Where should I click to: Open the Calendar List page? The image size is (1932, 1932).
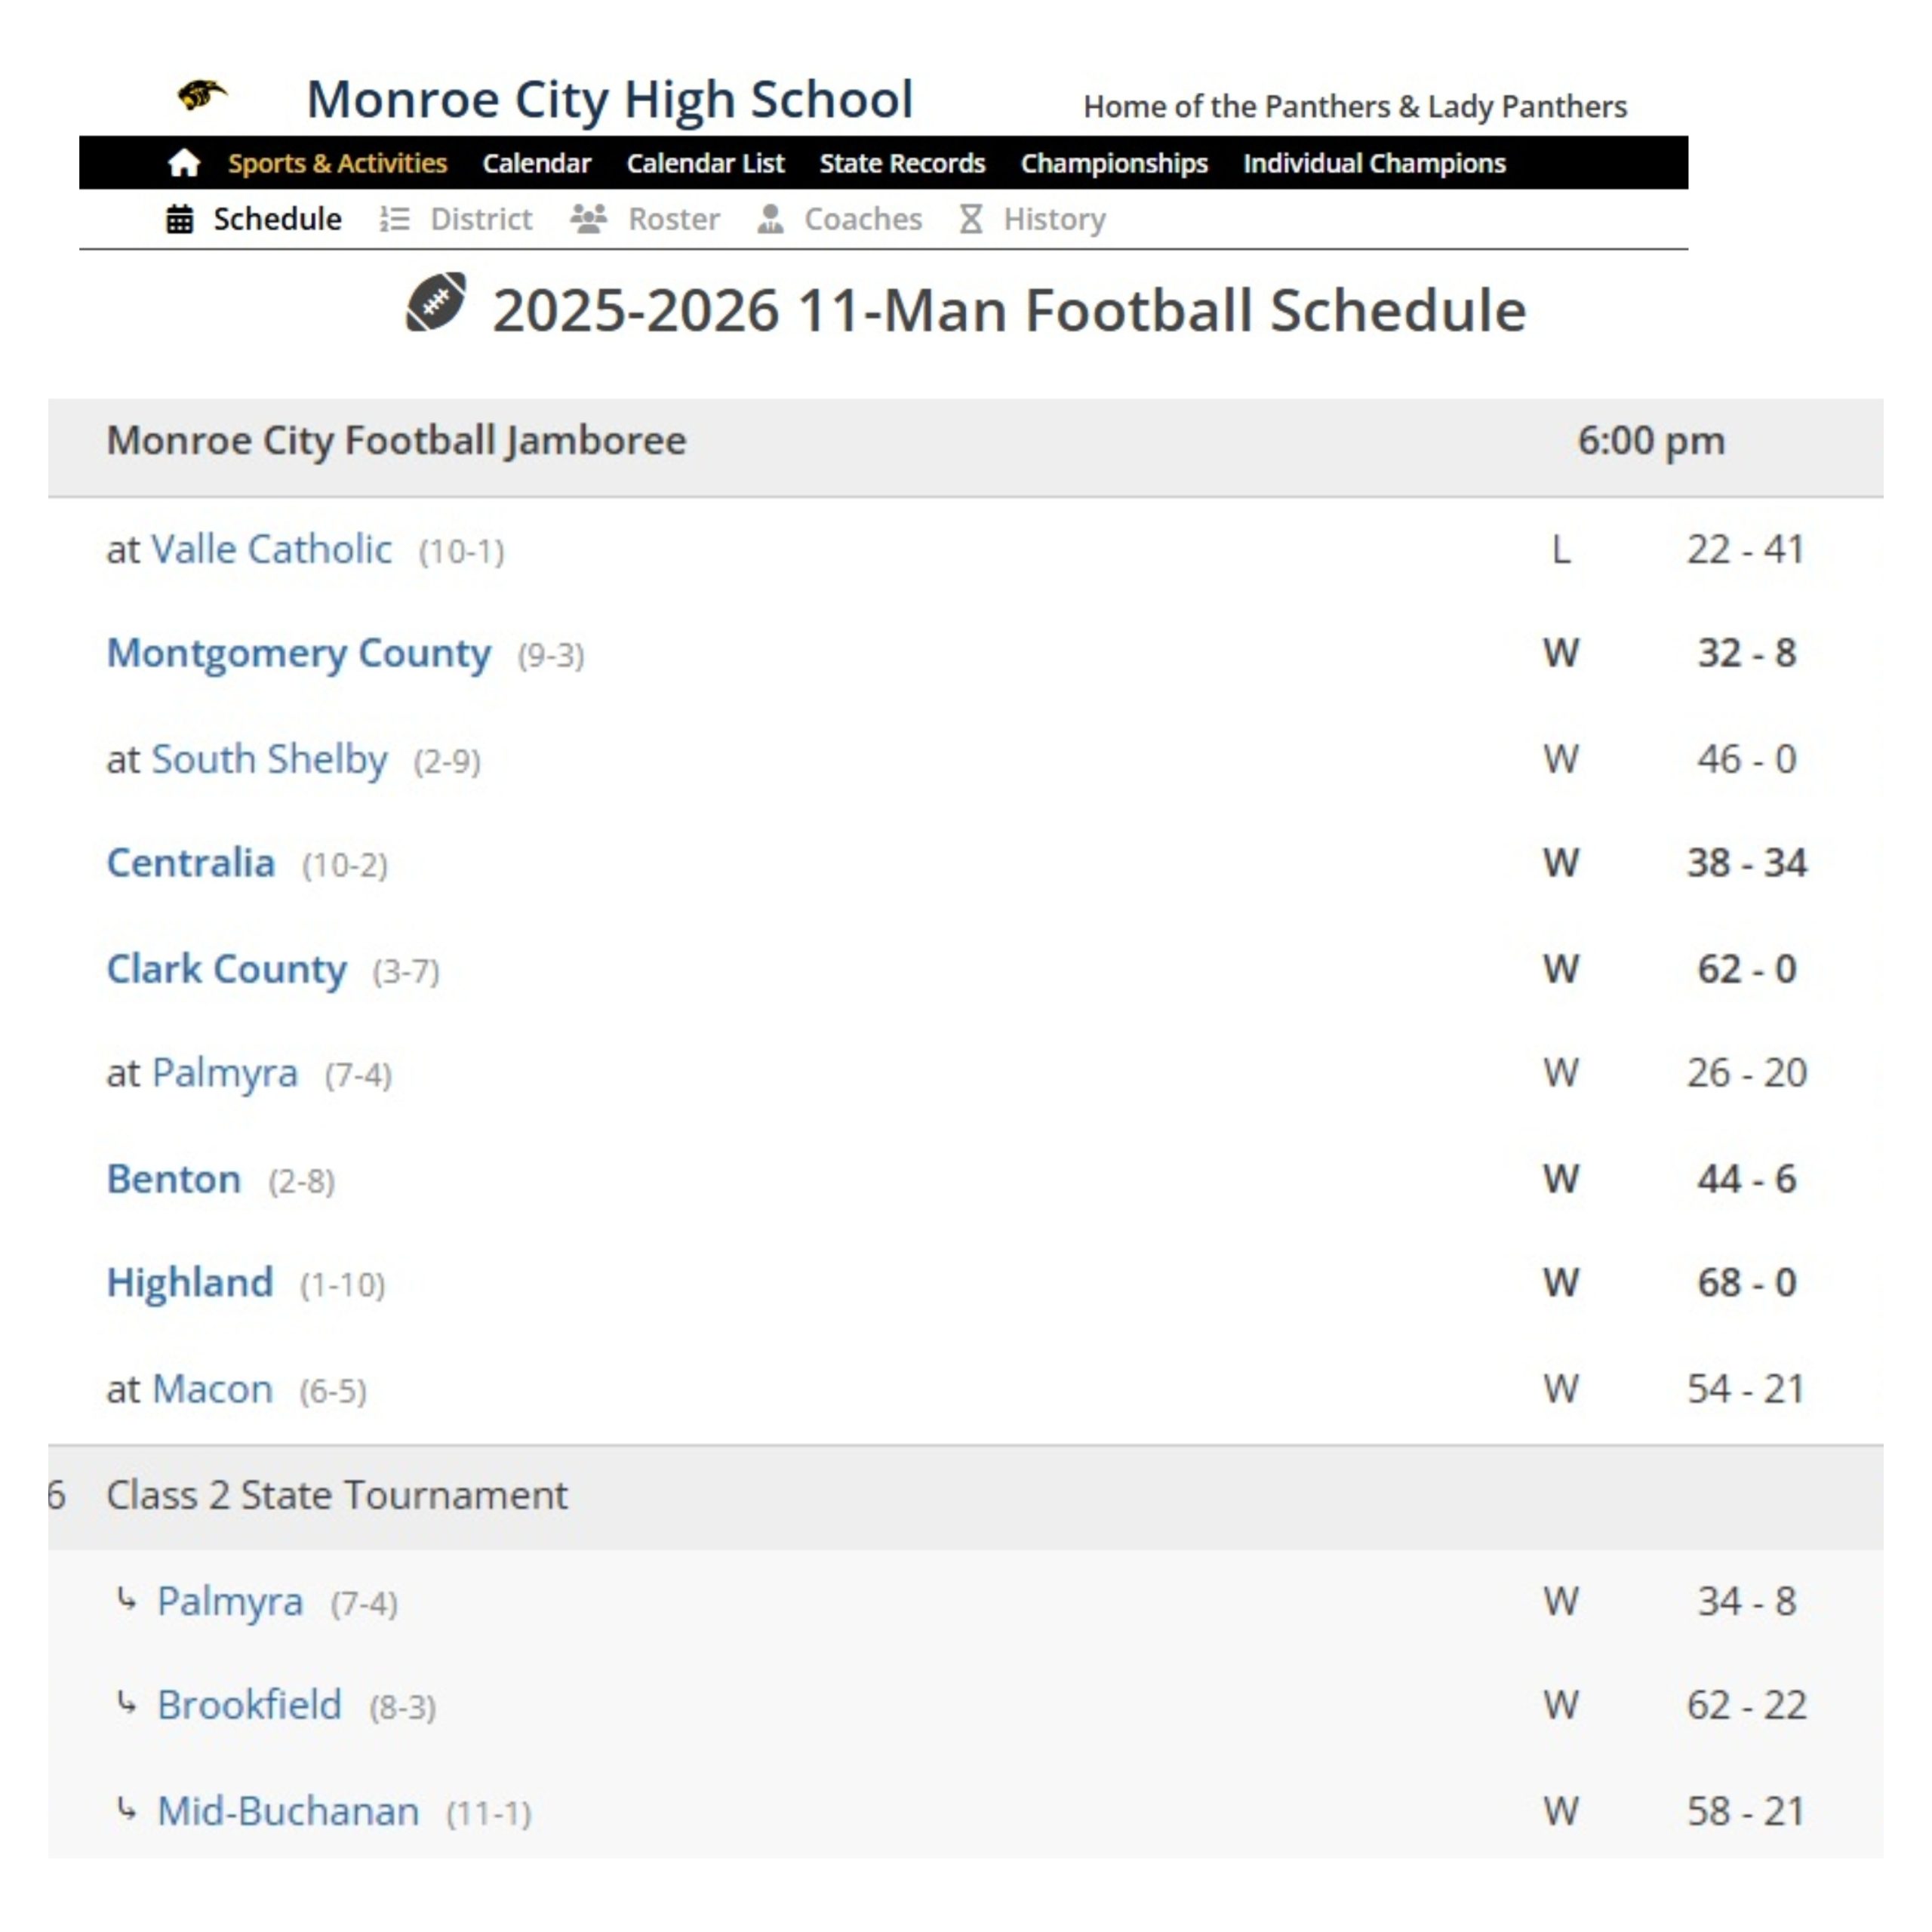(705, 163)
